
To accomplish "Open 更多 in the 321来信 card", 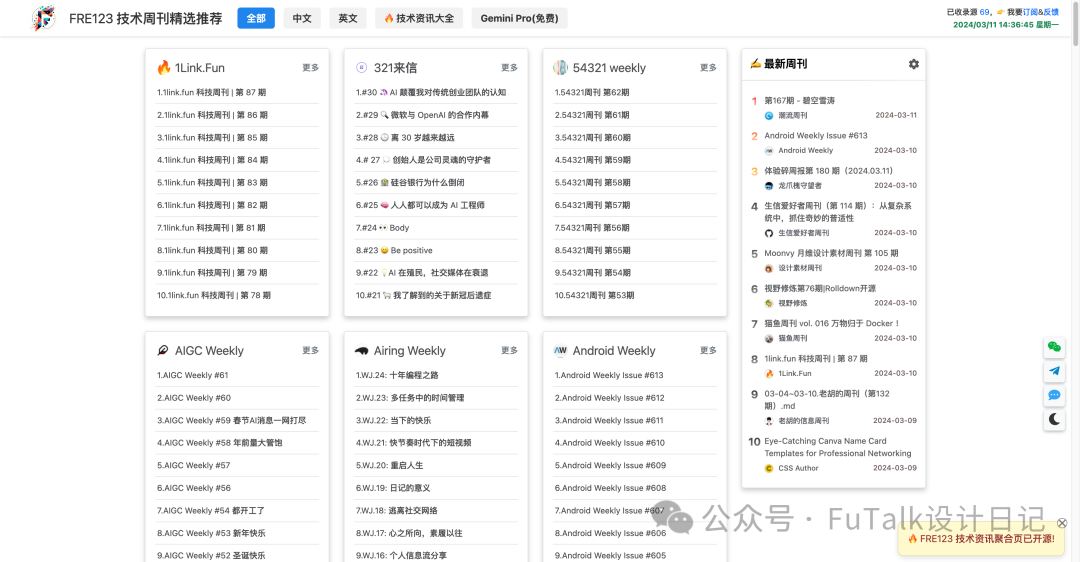I will 509,67.
